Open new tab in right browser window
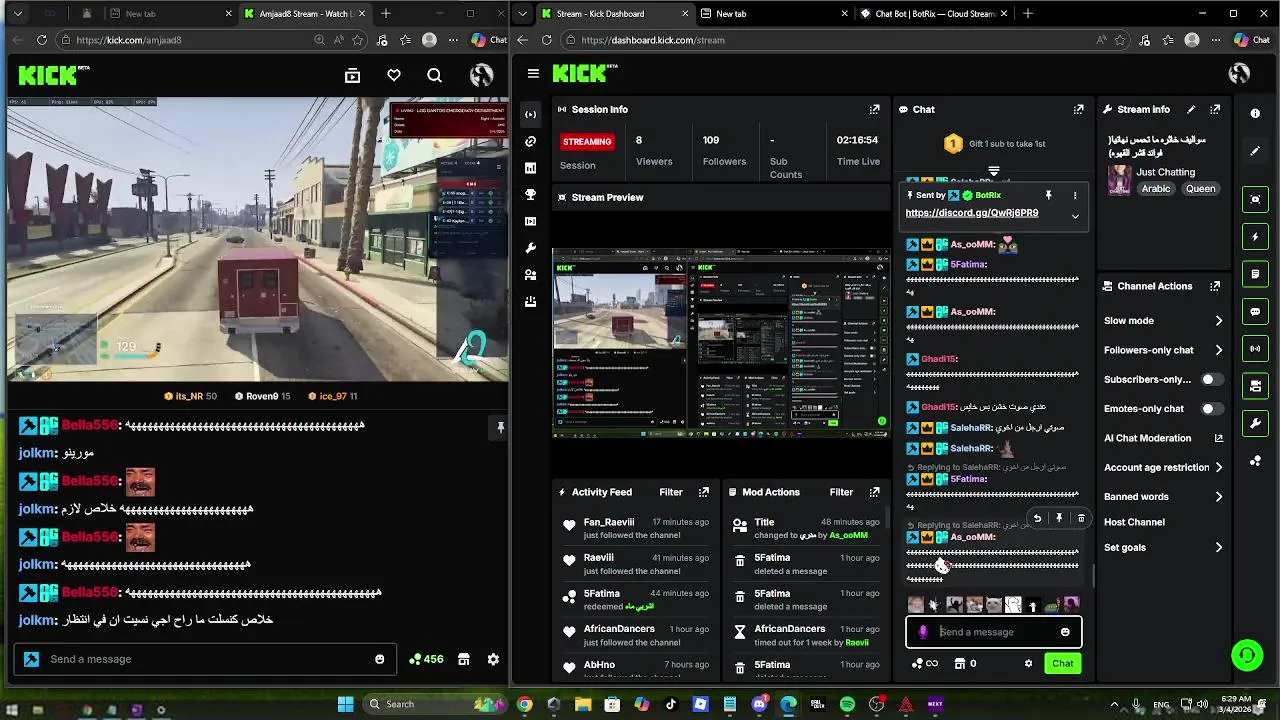This screenshot has height=720, width=1280. (x=1027, y=14)
